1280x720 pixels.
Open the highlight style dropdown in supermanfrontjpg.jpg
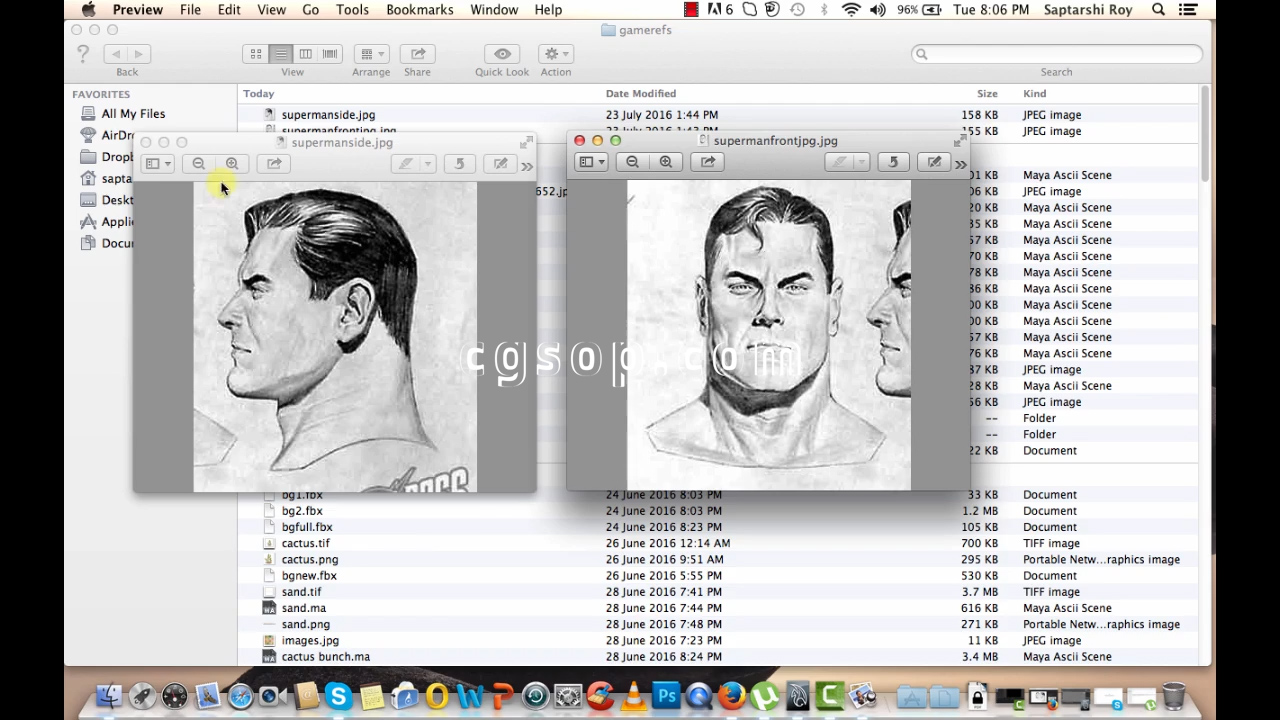tap(861, 162)
